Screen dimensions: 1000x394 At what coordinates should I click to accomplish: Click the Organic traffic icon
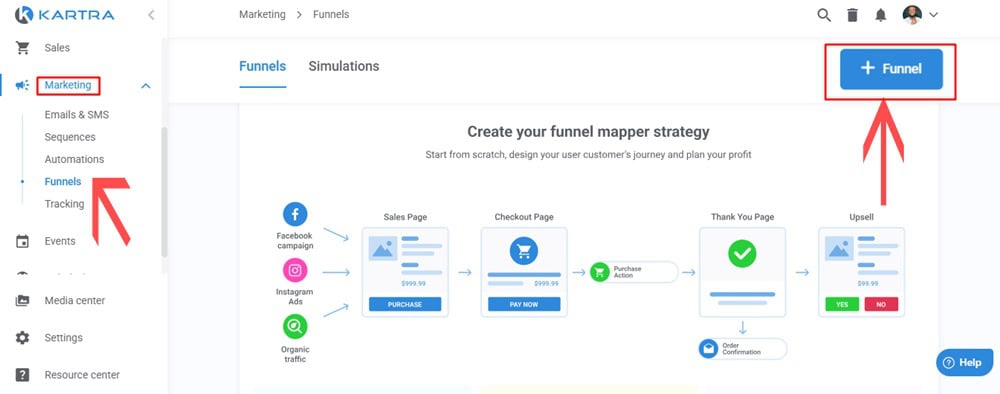click(295, 327)
